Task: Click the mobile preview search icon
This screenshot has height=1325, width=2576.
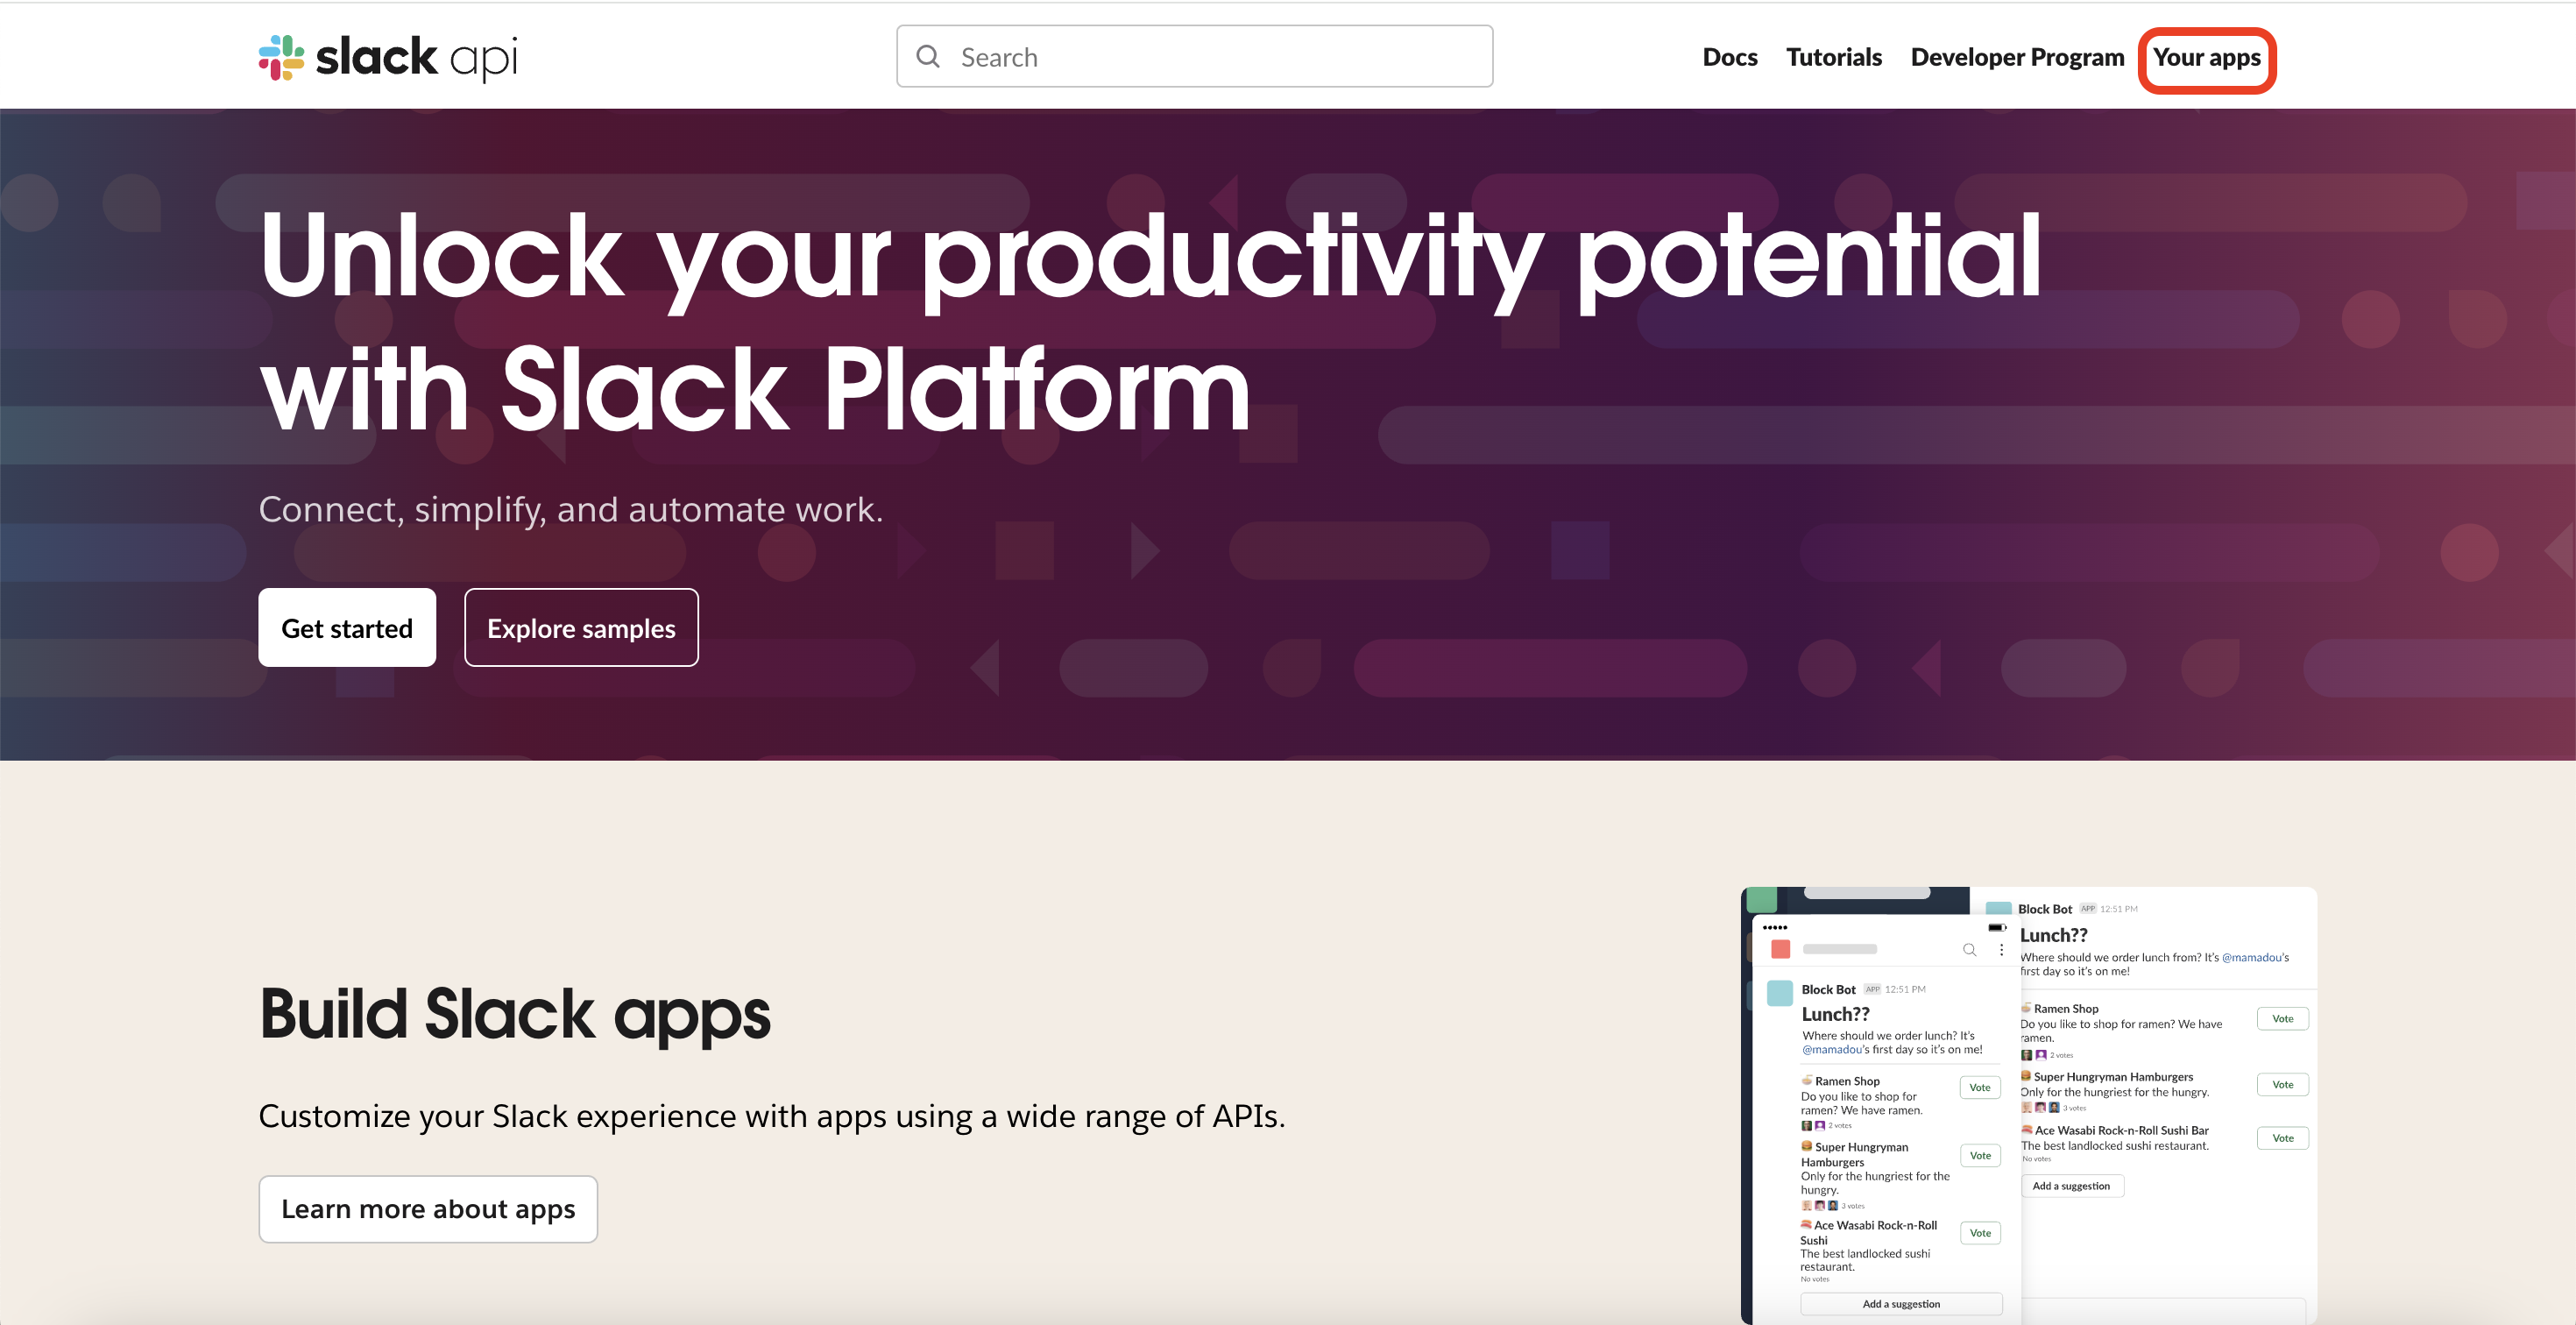Action: (1969, 950)
